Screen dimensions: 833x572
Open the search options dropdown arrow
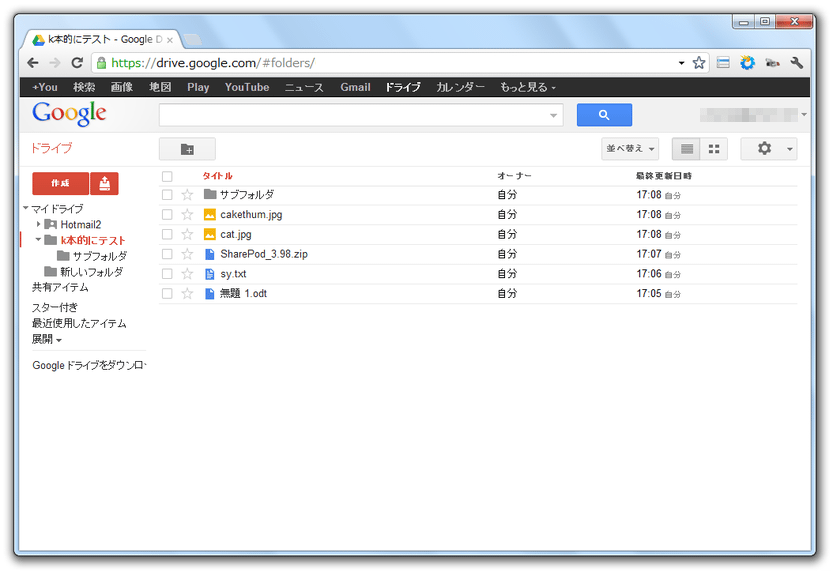click(553, 115)
